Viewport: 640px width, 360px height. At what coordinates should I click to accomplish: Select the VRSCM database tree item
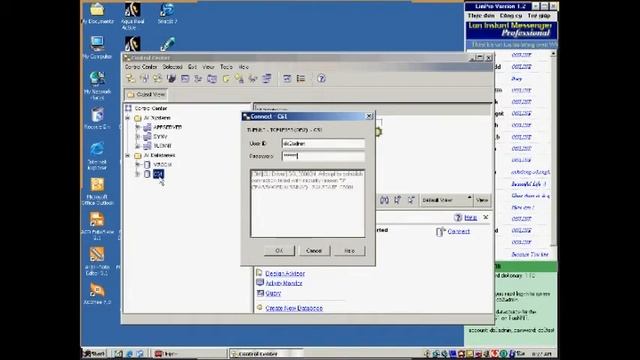pyautogui.click(x=162, y=164)
